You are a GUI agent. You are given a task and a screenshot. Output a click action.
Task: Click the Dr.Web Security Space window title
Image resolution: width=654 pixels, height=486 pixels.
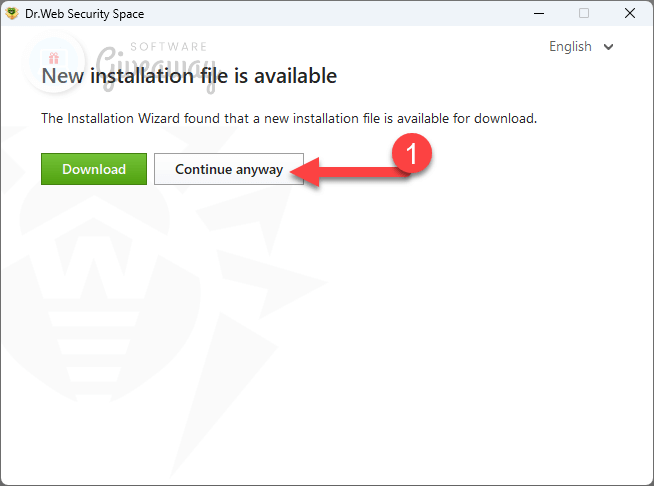(x=85, y=14)
